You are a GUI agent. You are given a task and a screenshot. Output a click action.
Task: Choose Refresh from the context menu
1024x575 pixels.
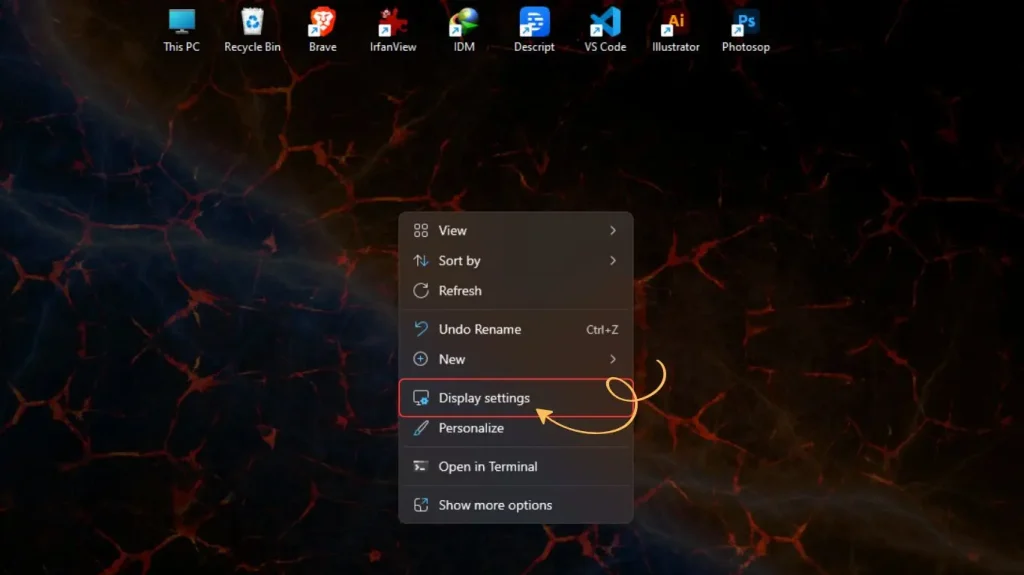coord(460,291)
